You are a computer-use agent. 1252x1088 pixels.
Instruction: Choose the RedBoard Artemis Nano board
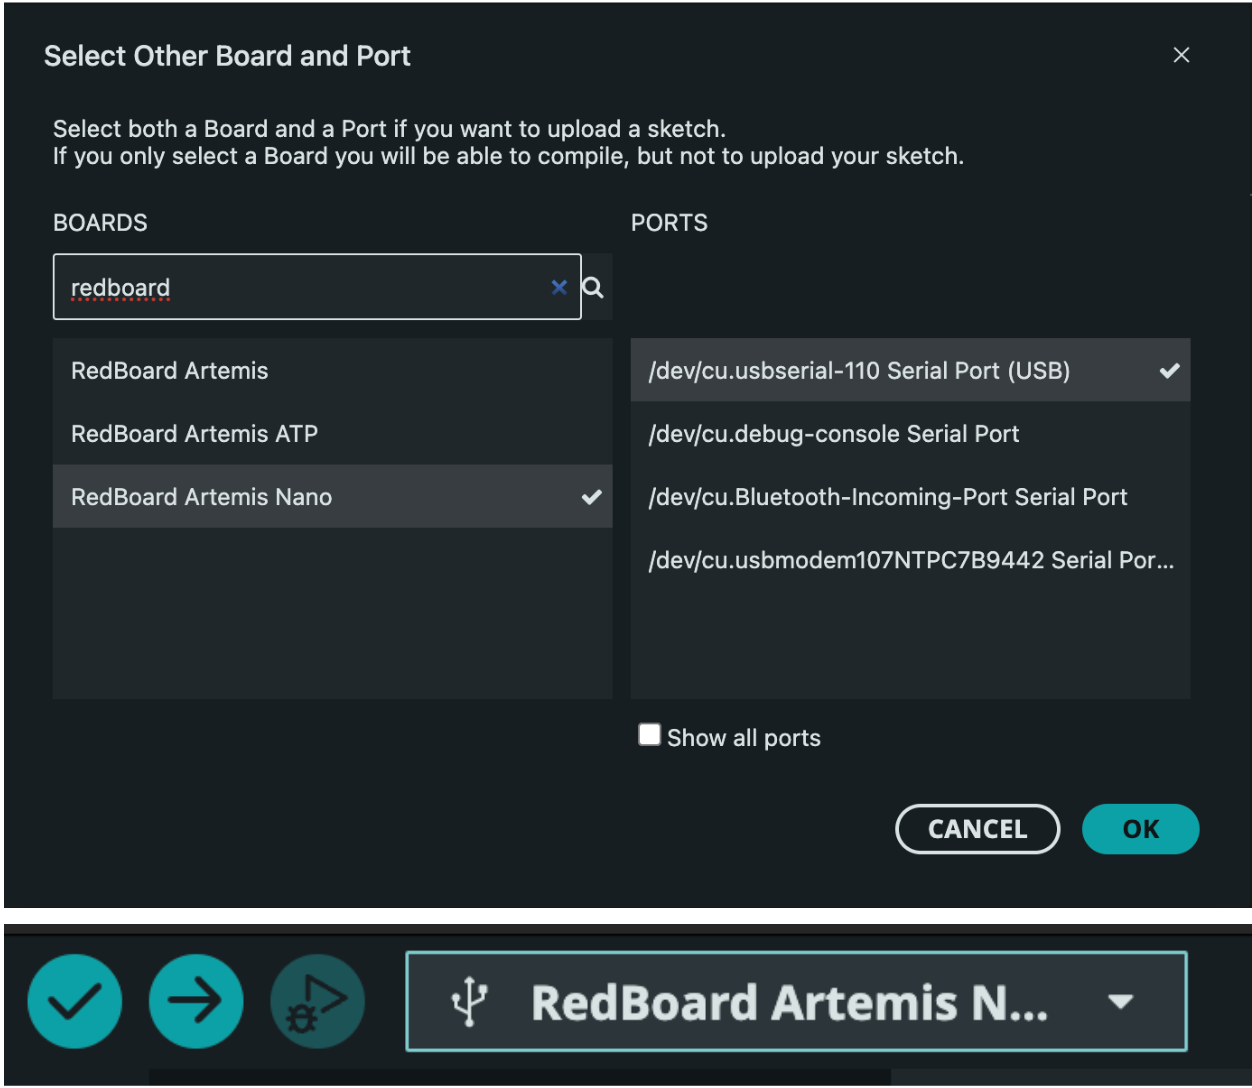click(x=201, y=497)
